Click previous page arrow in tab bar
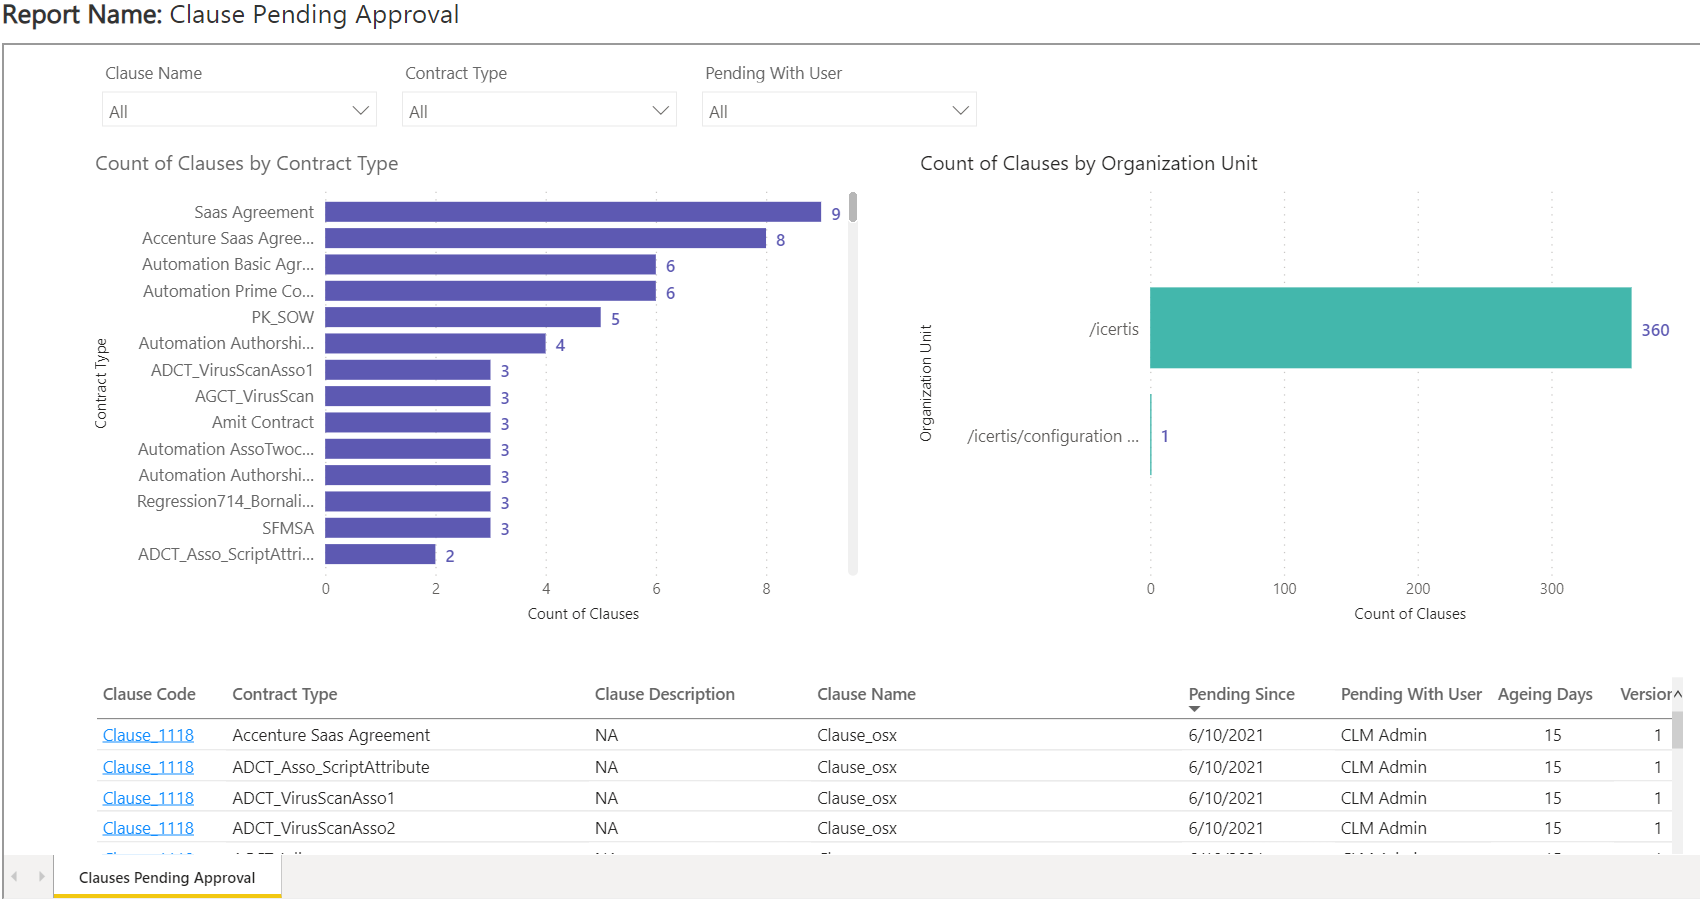Viewport: 1700px width, 899px height. coord(14,877)
